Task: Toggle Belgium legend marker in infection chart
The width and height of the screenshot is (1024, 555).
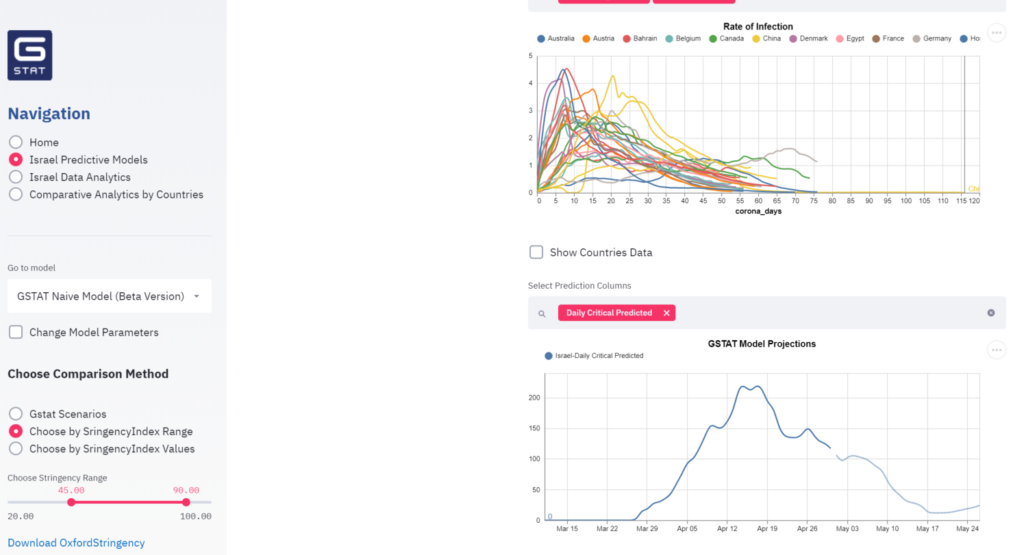Action: [x=669, y=39]
